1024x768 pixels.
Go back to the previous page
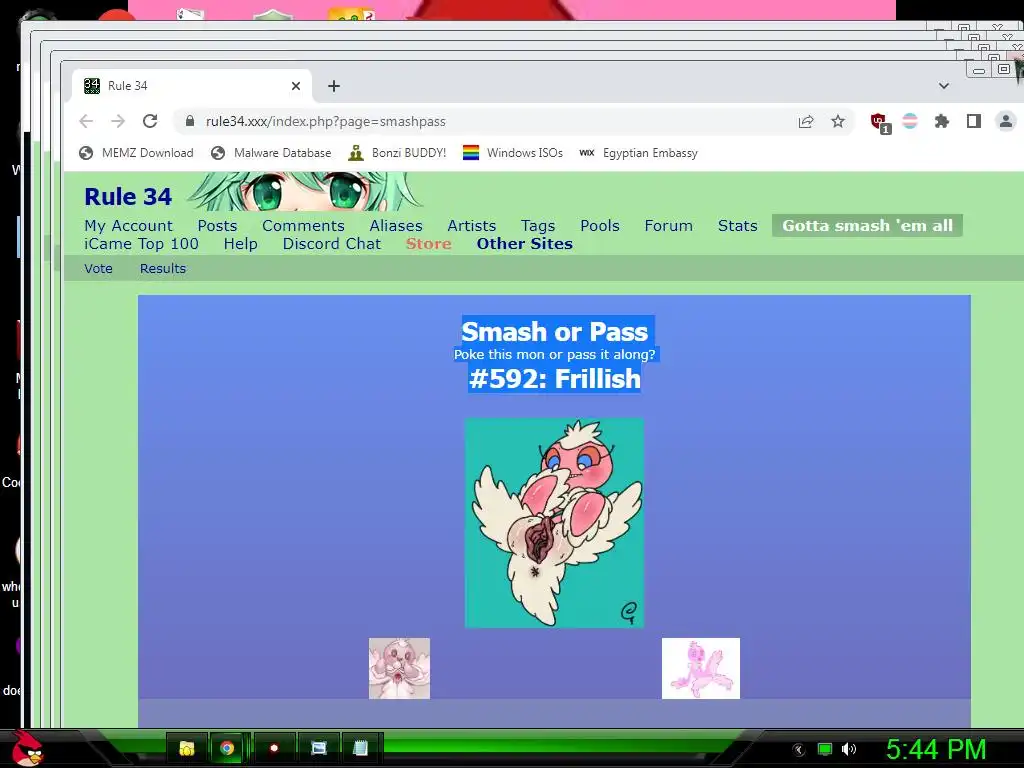click(86, 121)
